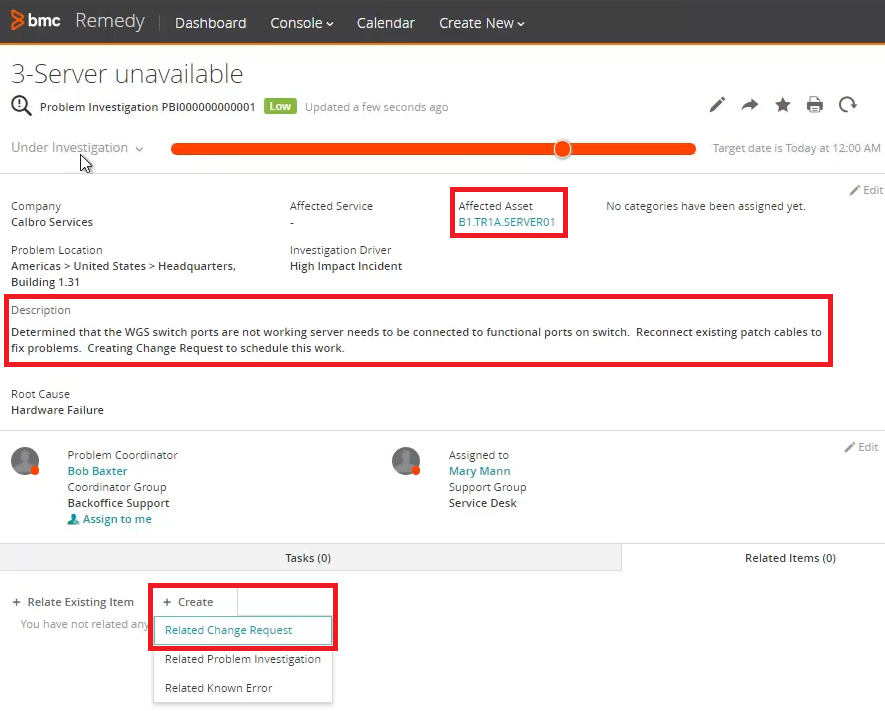Click the refresh icon
This screenshot has height=711, width=885.
(x=847, y=105)
